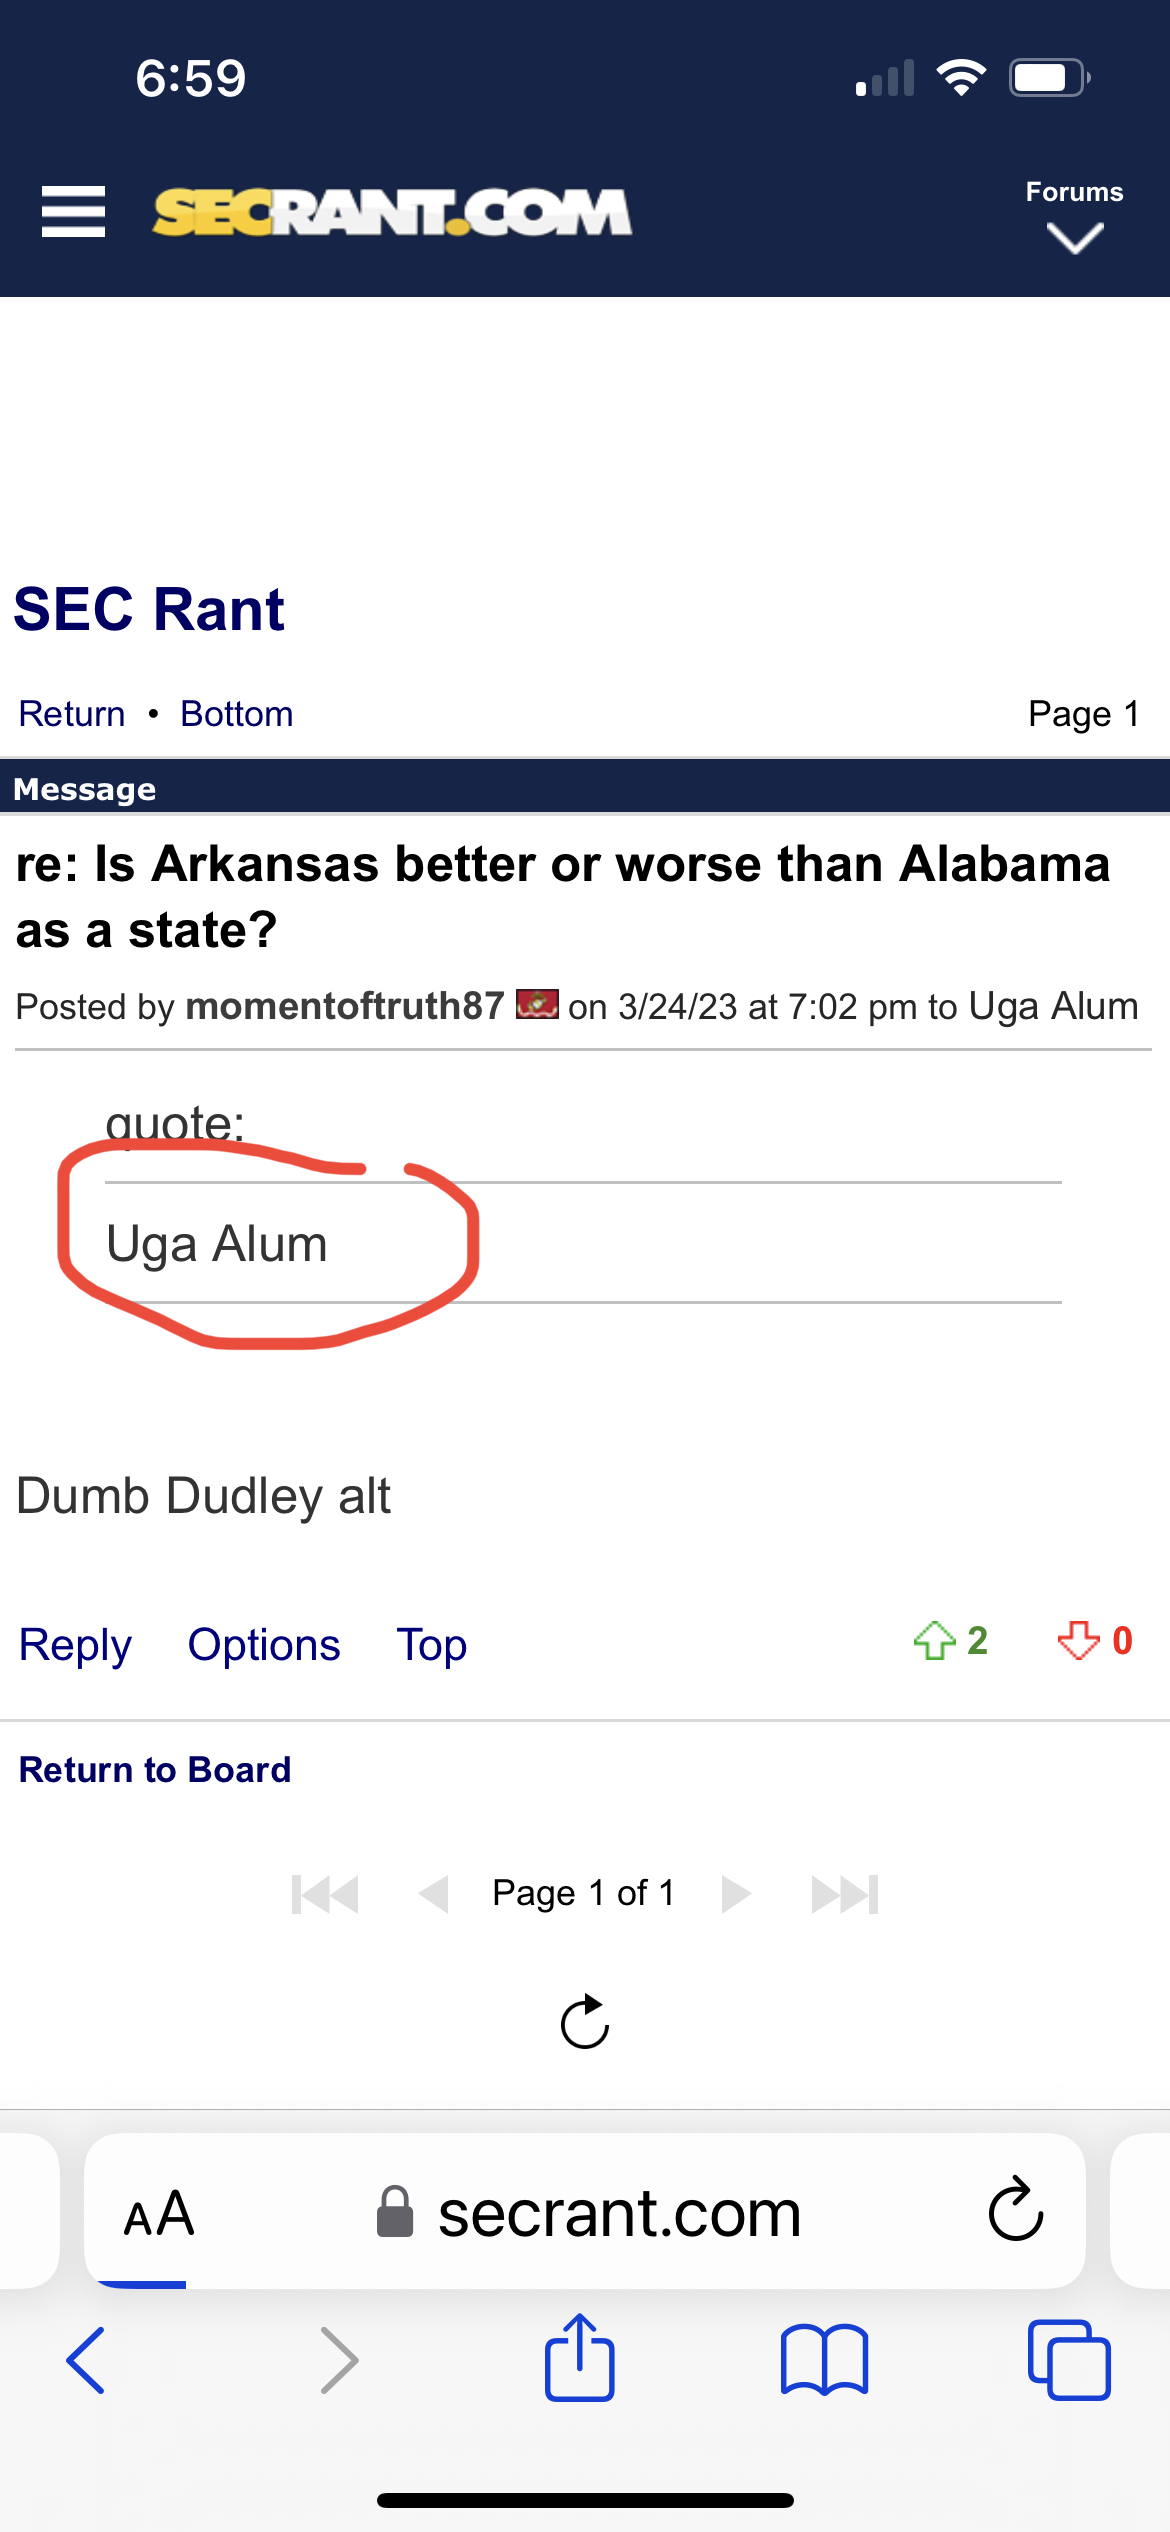Image resolution: width=1170 pixels, height=2532 pixels.
Task: Jump to Bottom link
Action: (x=237, y=714)
